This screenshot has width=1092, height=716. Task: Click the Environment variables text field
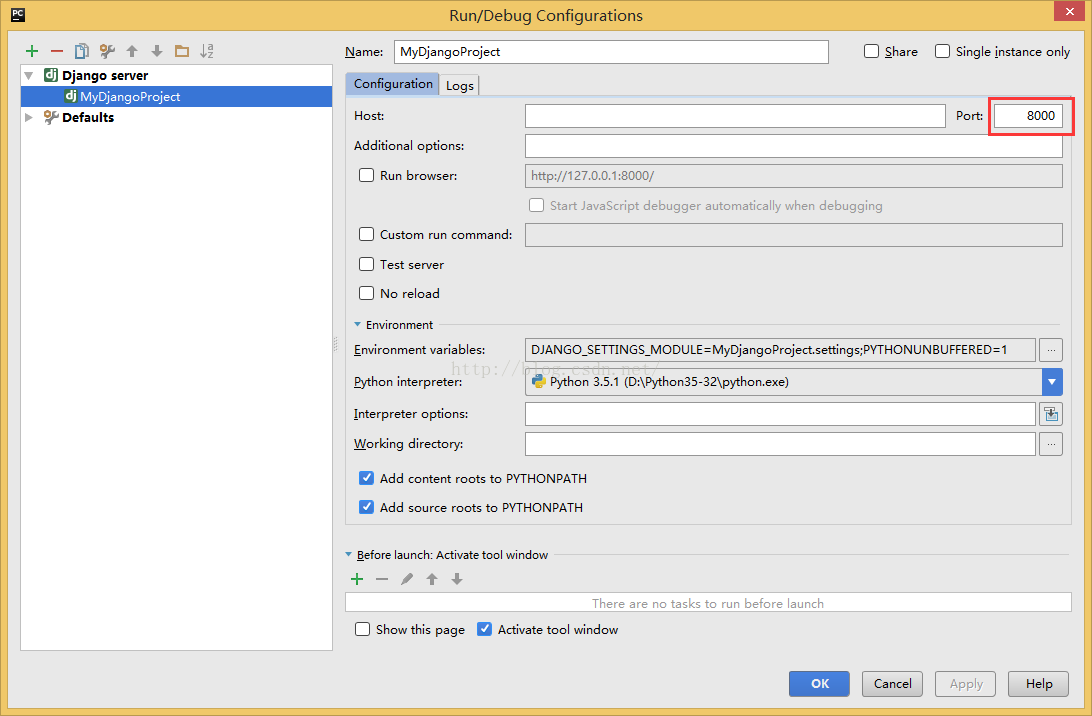tap(780, 350)
